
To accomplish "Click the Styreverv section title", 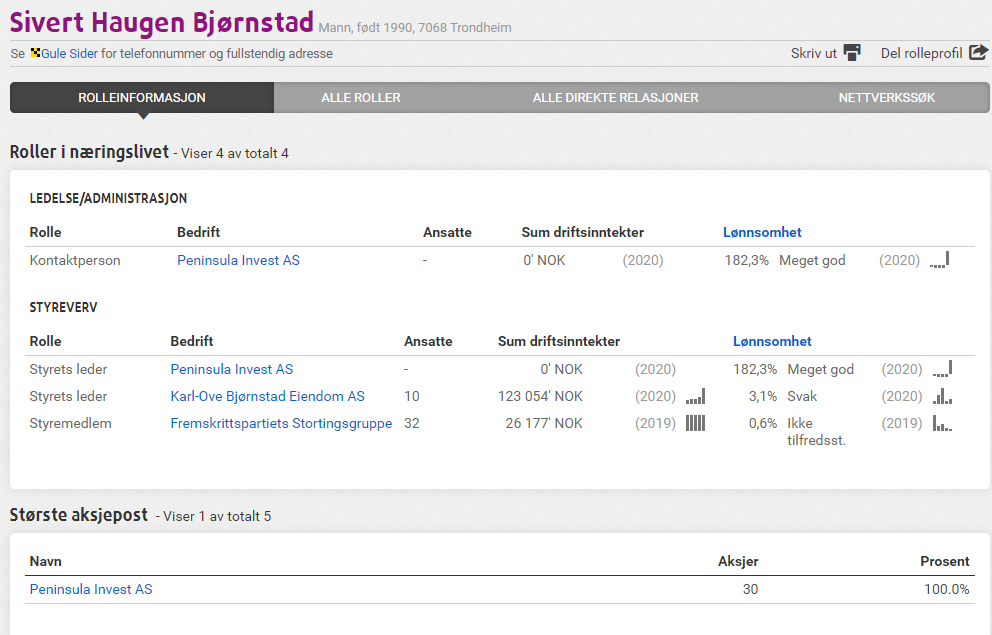I will 63,307.
